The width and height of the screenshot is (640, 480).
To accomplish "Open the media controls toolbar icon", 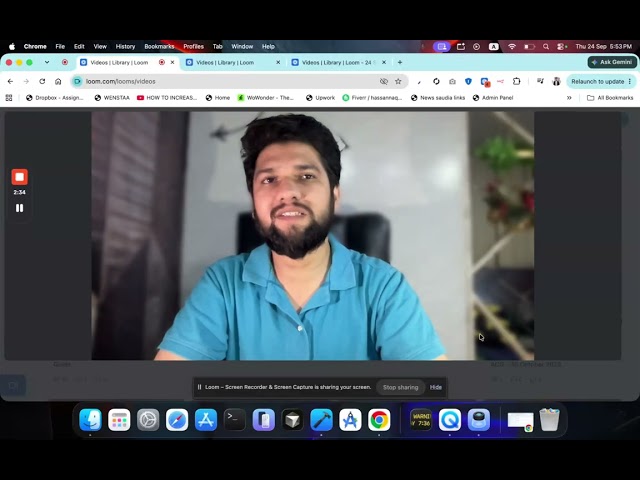I will (x=540, y=82).
